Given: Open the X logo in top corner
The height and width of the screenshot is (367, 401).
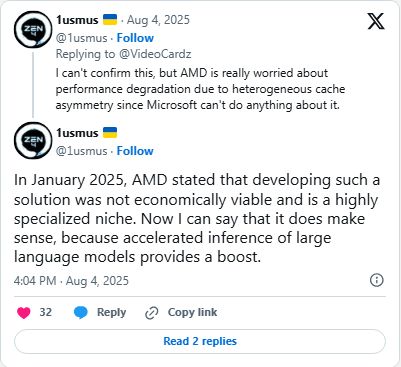Looking at the screenshot, I should [x=376, y=21].
